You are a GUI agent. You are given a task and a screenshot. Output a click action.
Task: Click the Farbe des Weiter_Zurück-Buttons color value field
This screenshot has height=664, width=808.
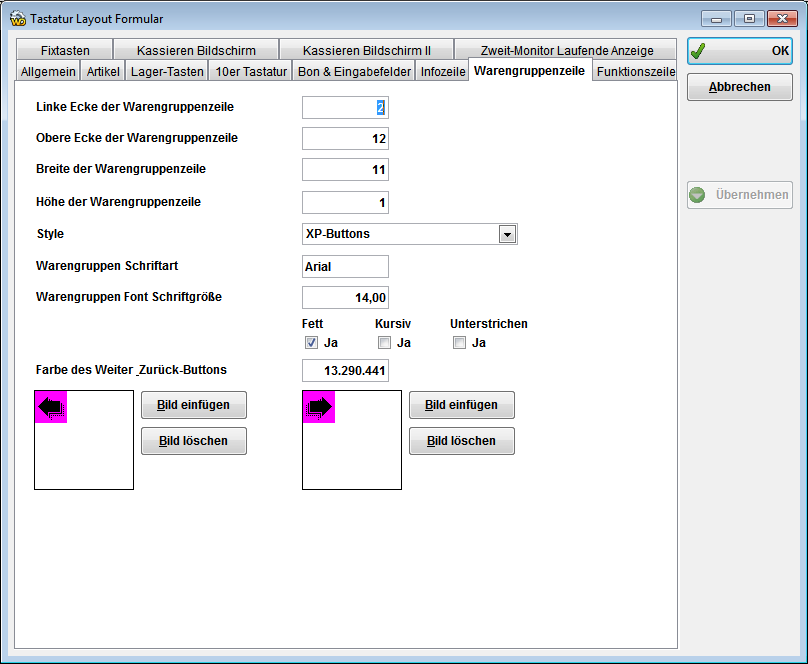coord(345,370)
